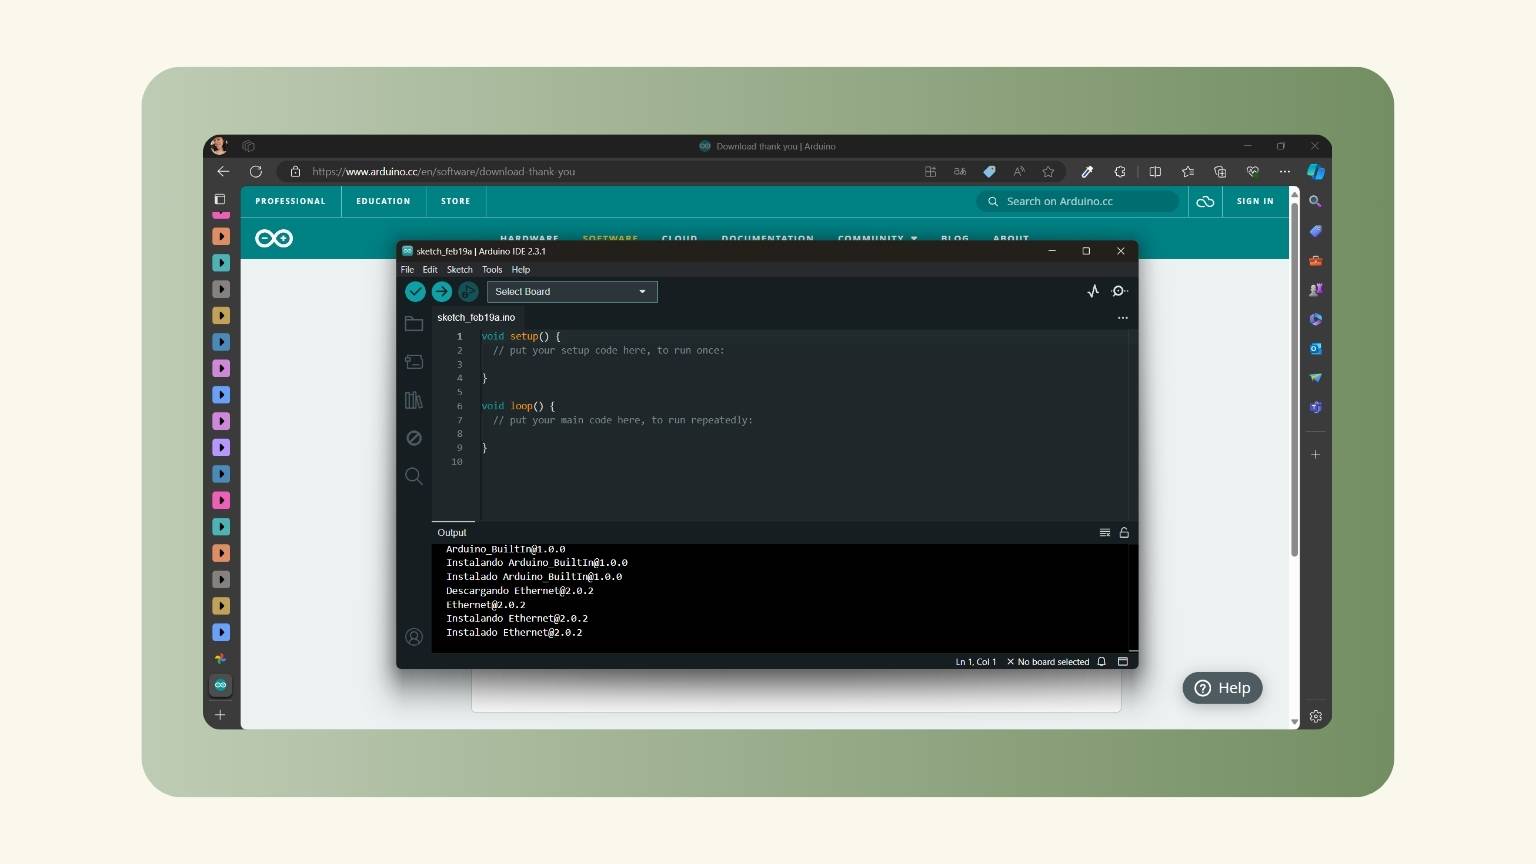
Task: Click Search on Arduino.cc field
Action: coord(1078,201)
